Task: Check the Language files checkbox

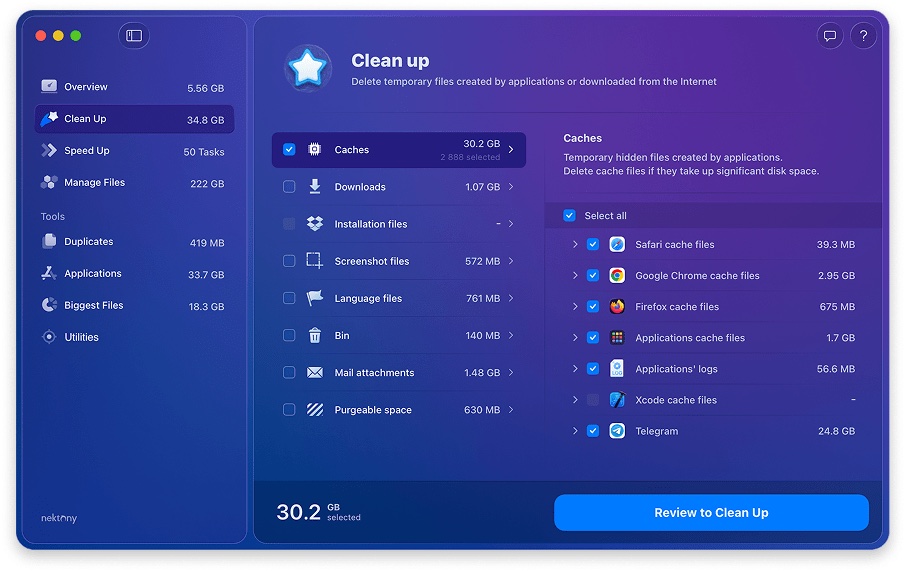Action: (289, 298)
